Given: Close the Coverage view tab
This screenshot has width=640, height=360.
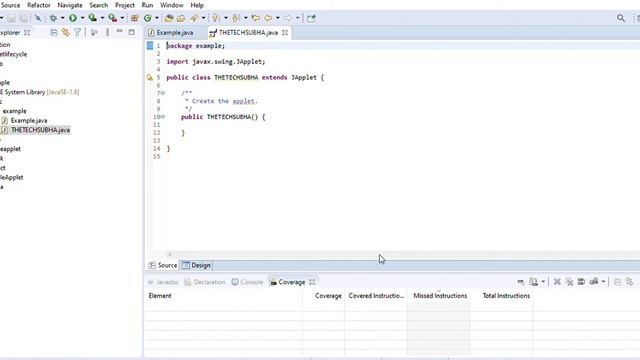Looking at the screenshot, I should click(312, 282).
